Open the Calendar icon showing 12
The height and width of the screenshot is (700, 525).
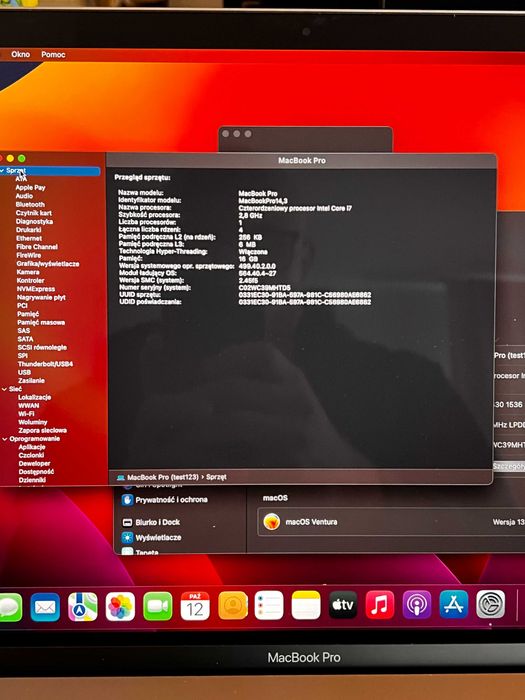click(x=195, y=606)
